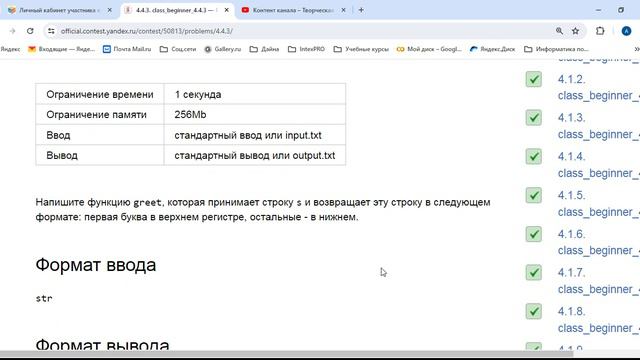Click the Формат ввода heading

[96, 265]
